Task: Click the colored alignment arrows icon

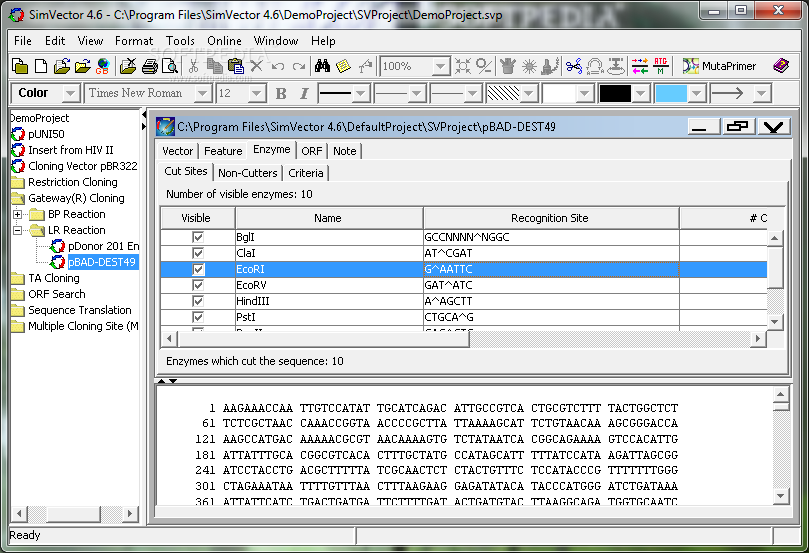Action: pyautogui.click(x=640, y=66)
